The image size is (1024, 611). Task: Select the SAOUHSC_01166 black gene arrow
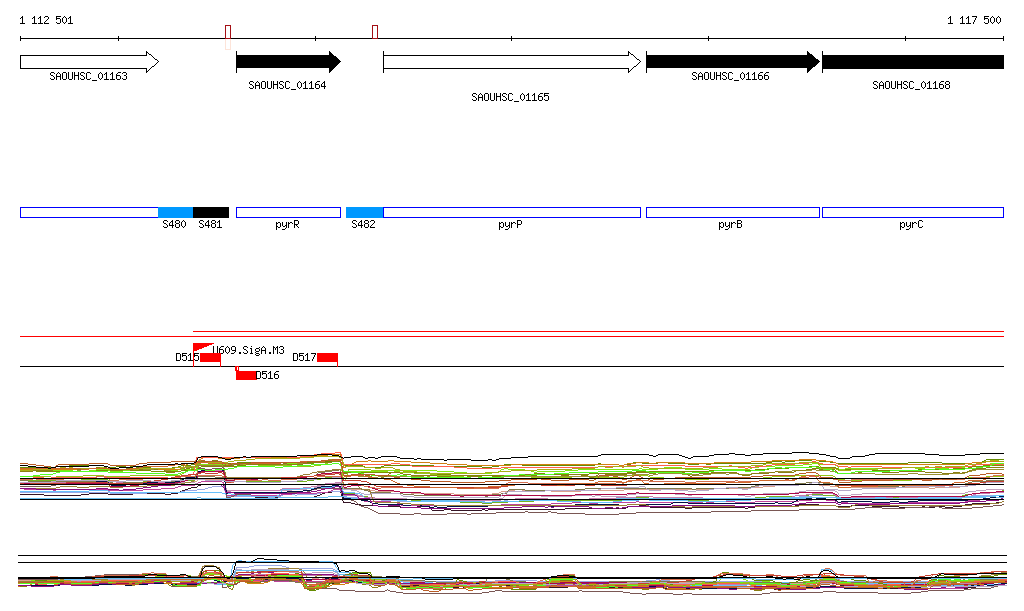pos(732,62)
